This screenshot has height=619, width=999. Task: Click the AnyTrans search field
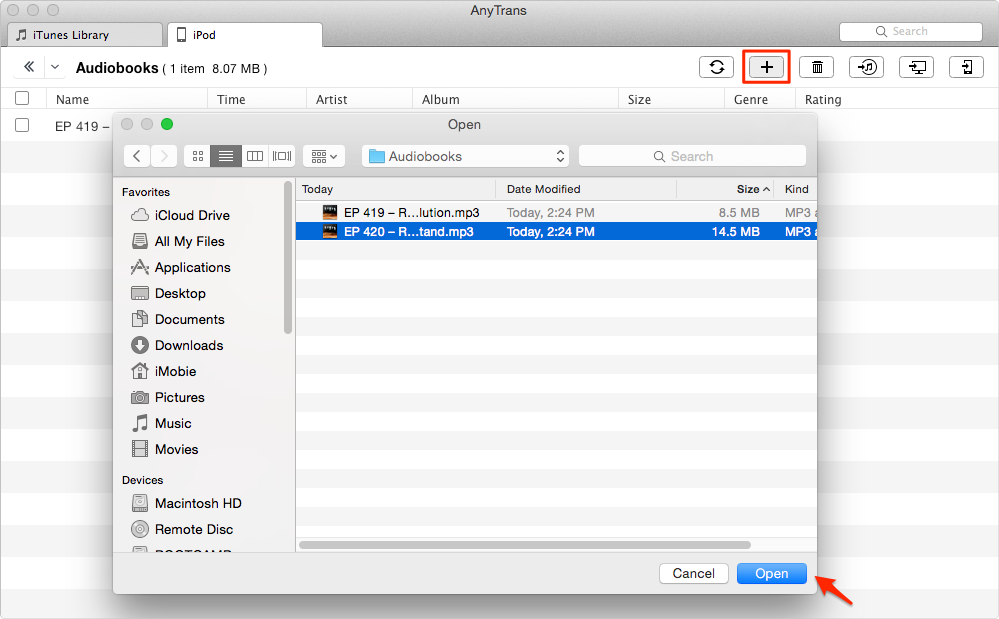click(910, 31)
